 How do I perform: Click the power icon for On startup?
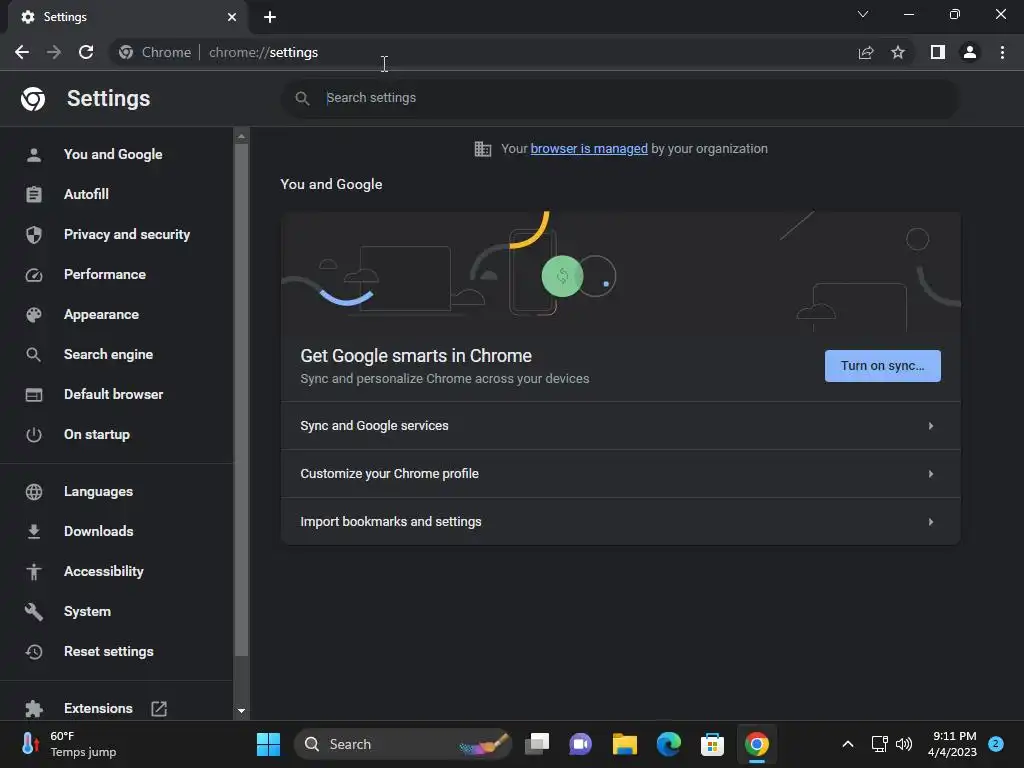pos(34,435)
